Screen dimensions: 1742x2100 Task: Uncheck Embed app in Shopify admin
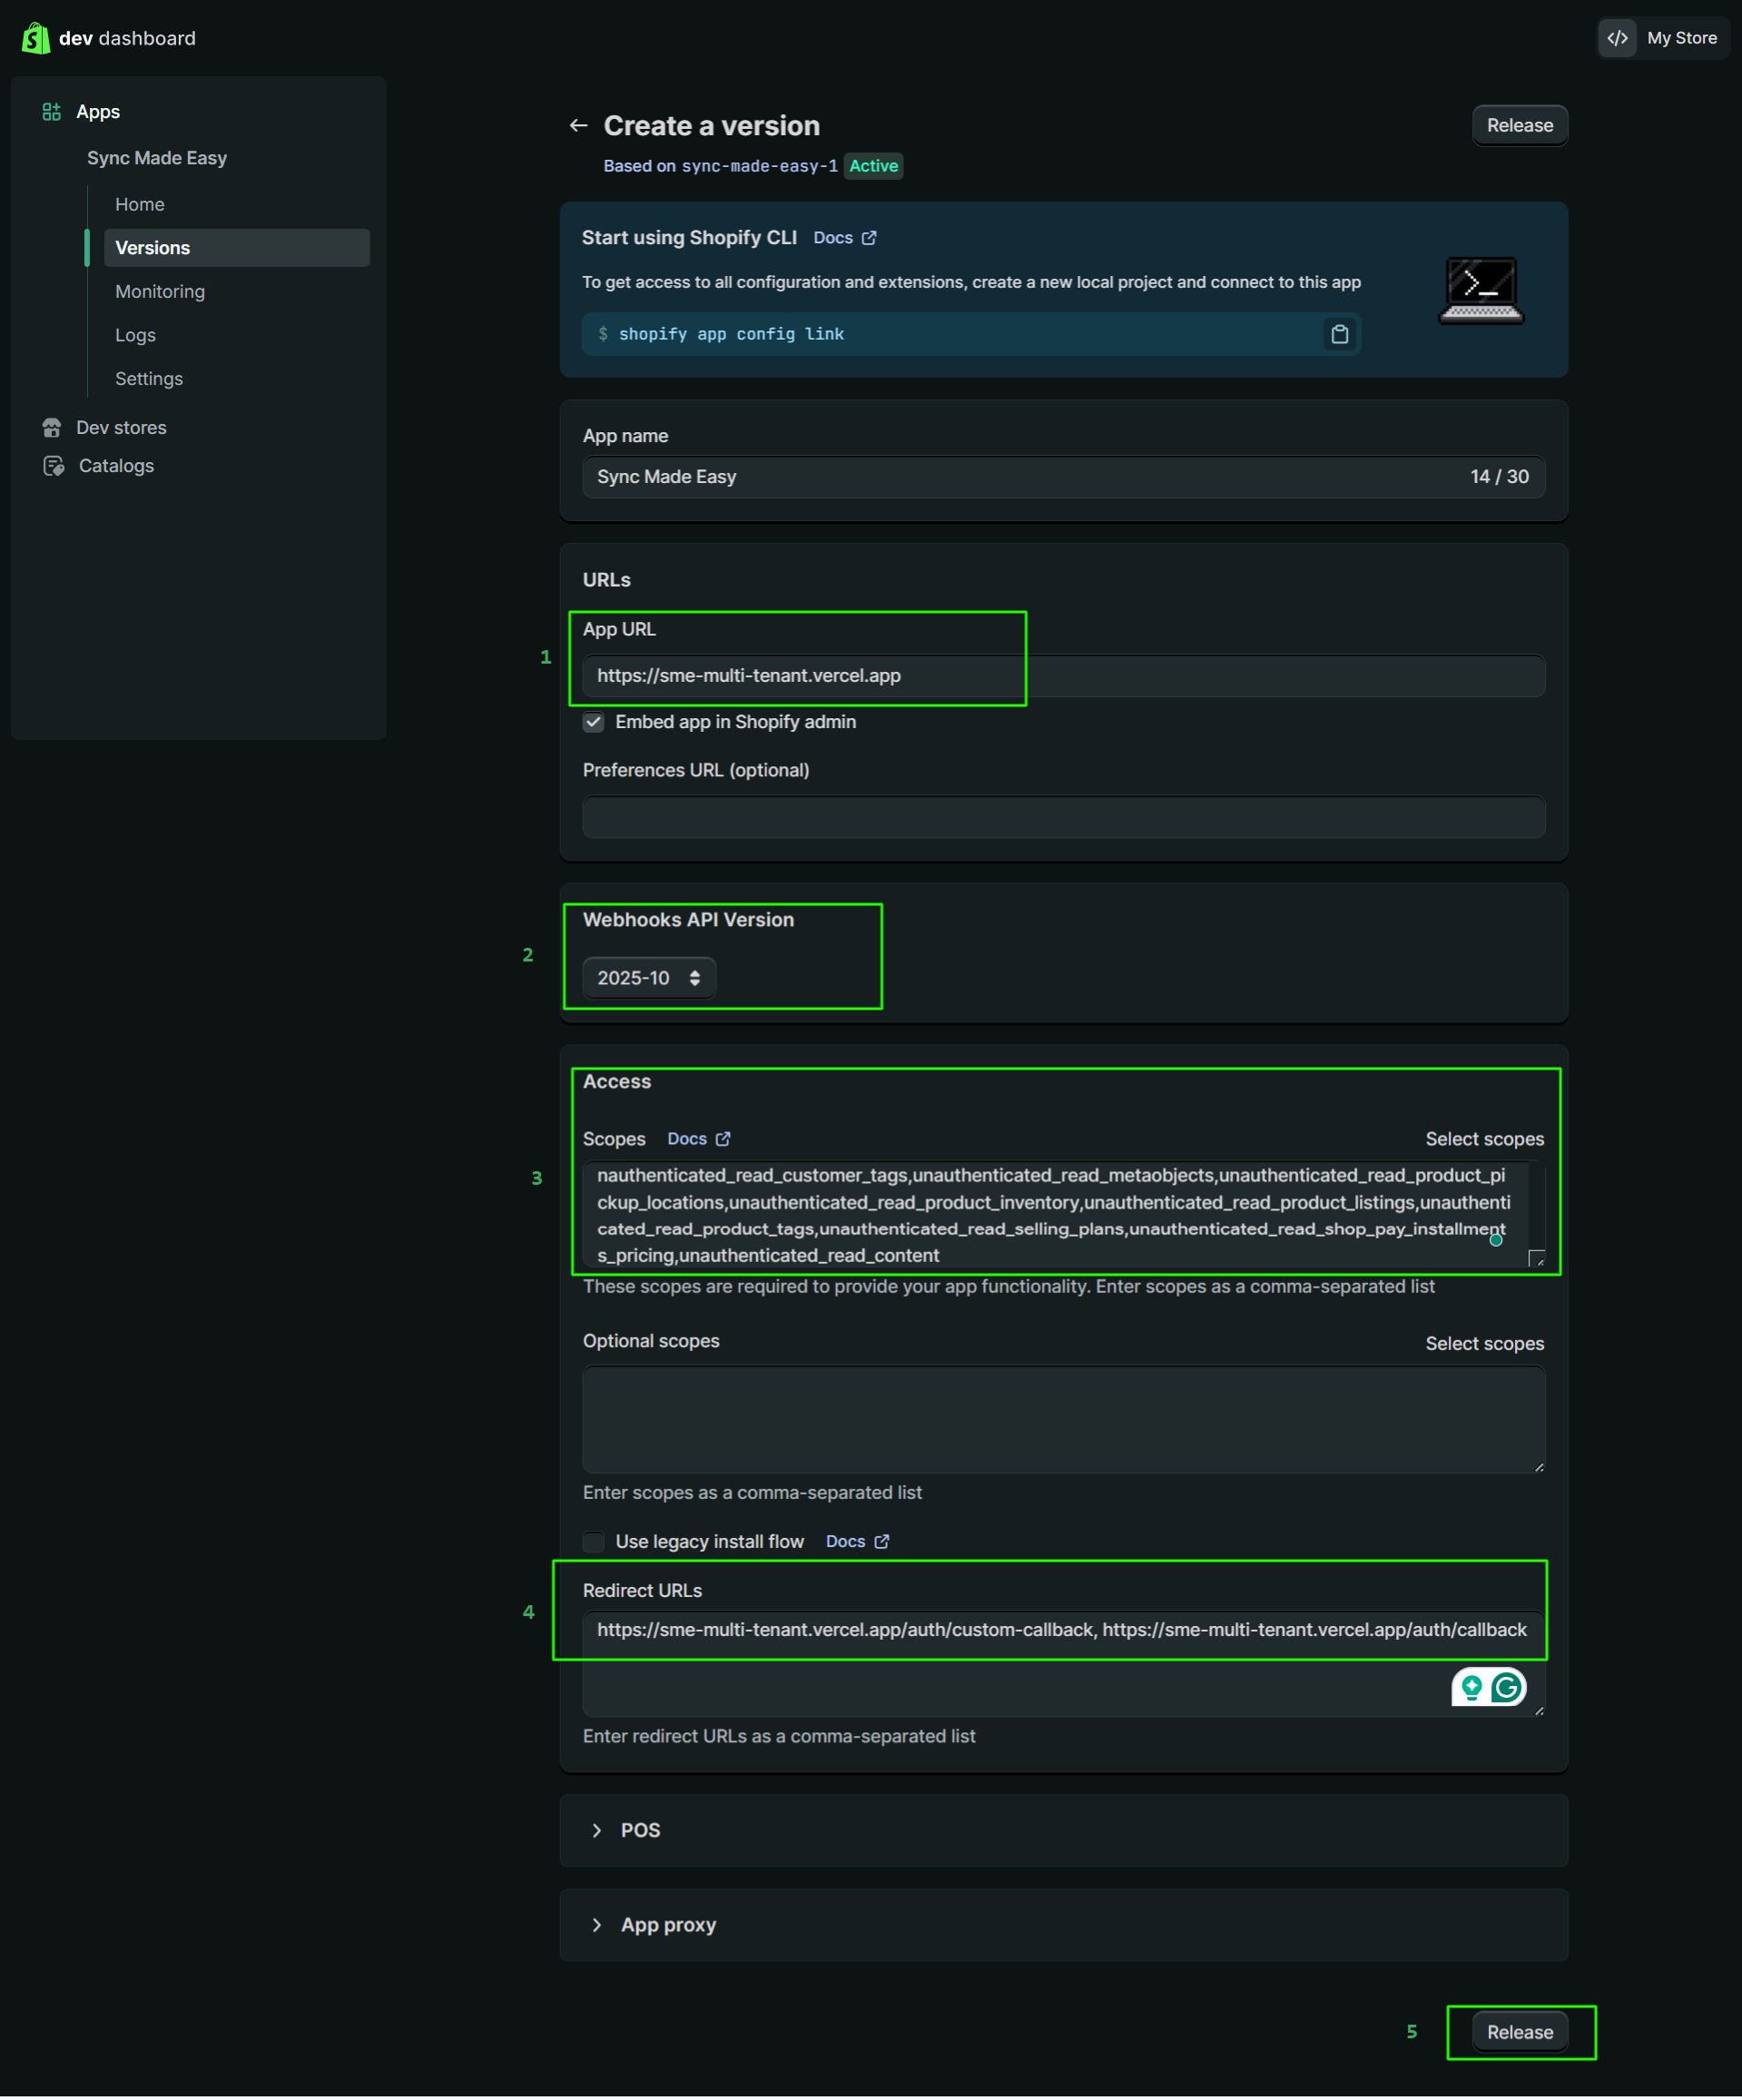pos(594,722)
